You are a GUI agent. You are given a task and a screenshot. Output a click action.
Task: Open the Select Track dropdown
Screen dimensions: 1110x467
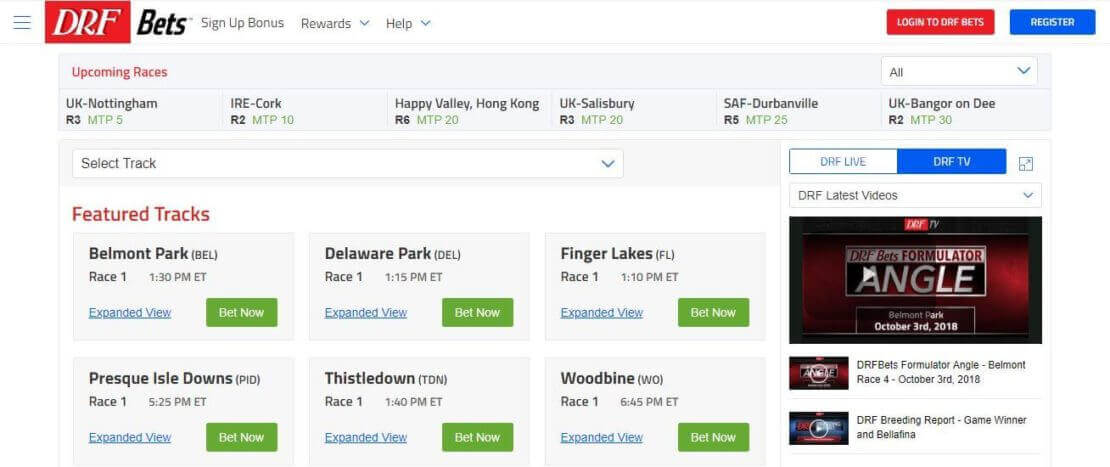pos(348,163)
